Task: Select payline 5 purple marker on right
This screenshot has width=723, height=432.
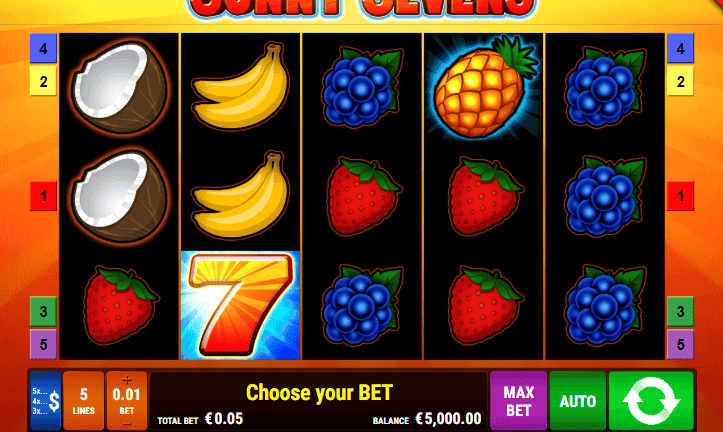Action: pyautogui.click(x=680, y=344)
